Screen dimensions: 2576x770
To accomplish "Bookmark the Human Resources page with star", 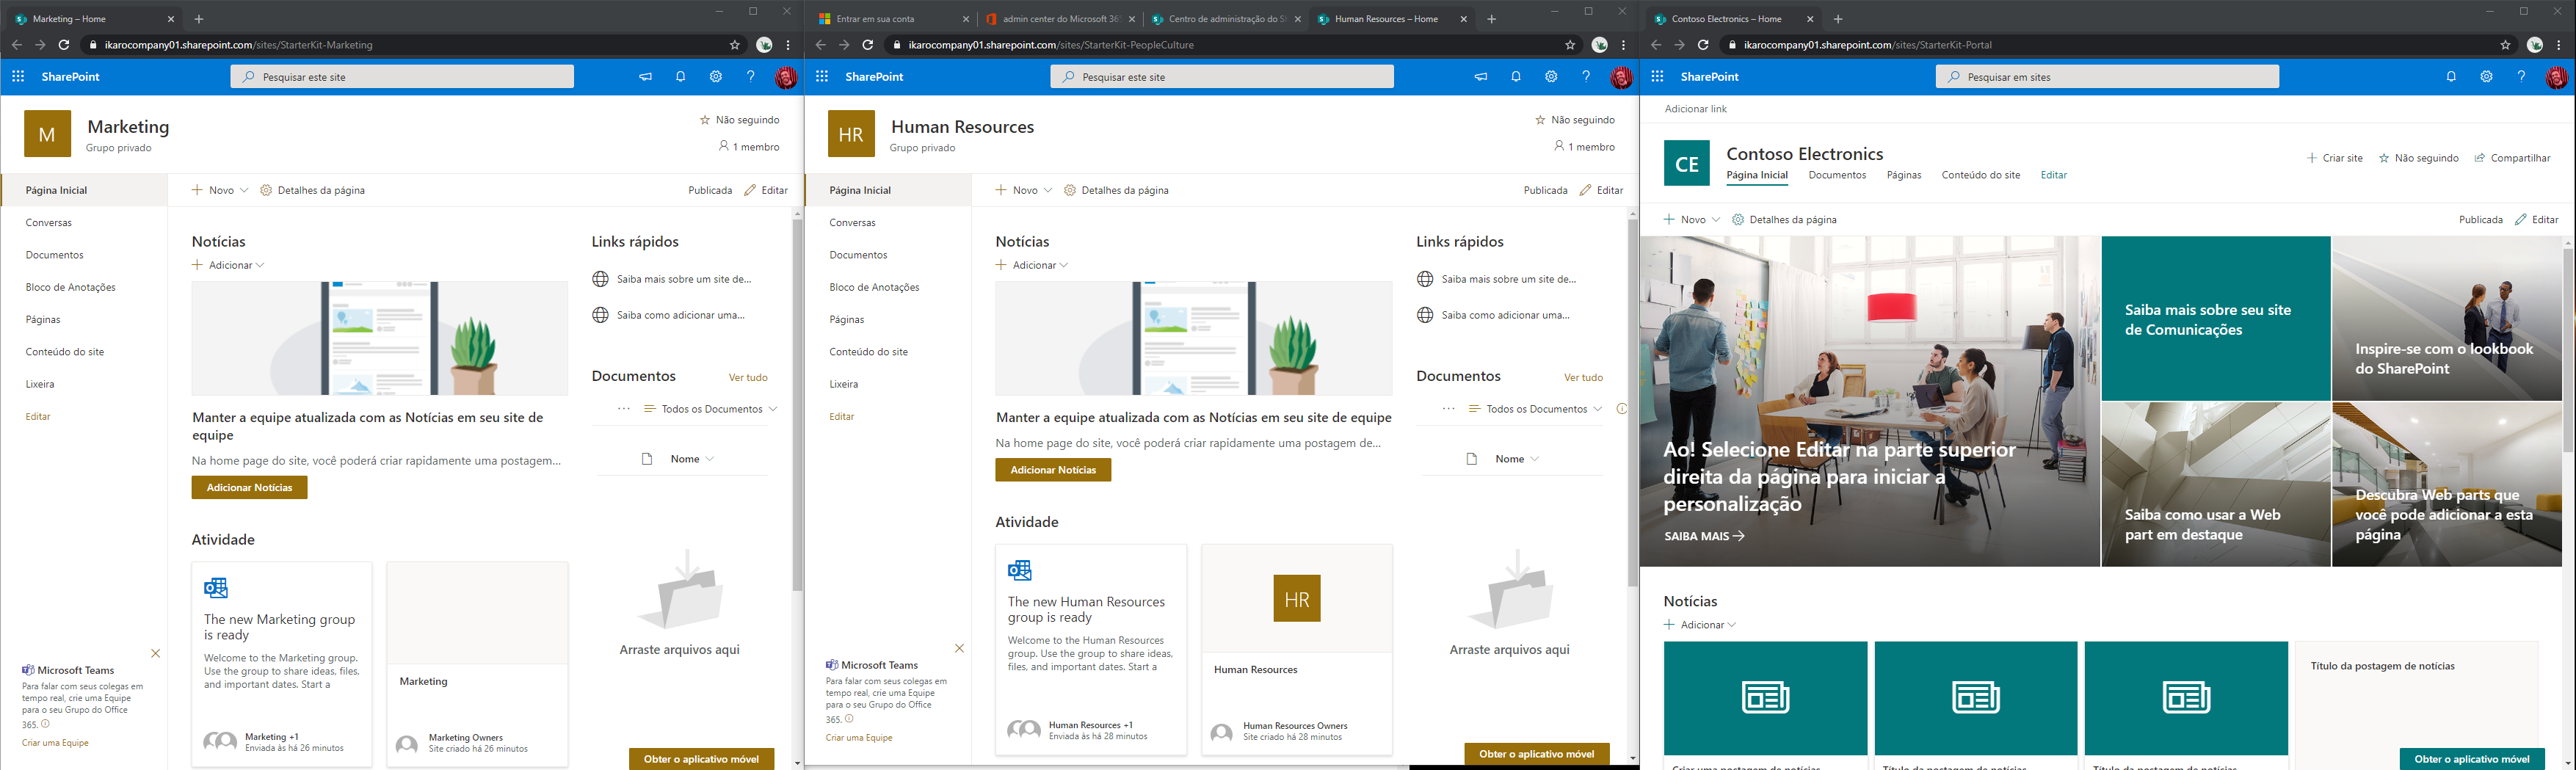I will click(x=1570, y=45).
